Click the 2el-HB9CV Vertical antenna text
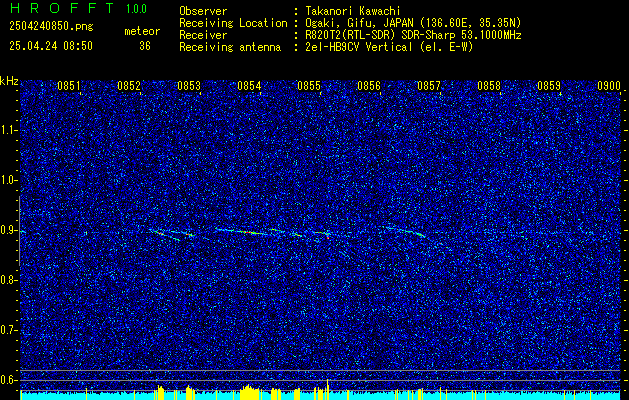Viewport: 629px width, 400px height. 389,47
